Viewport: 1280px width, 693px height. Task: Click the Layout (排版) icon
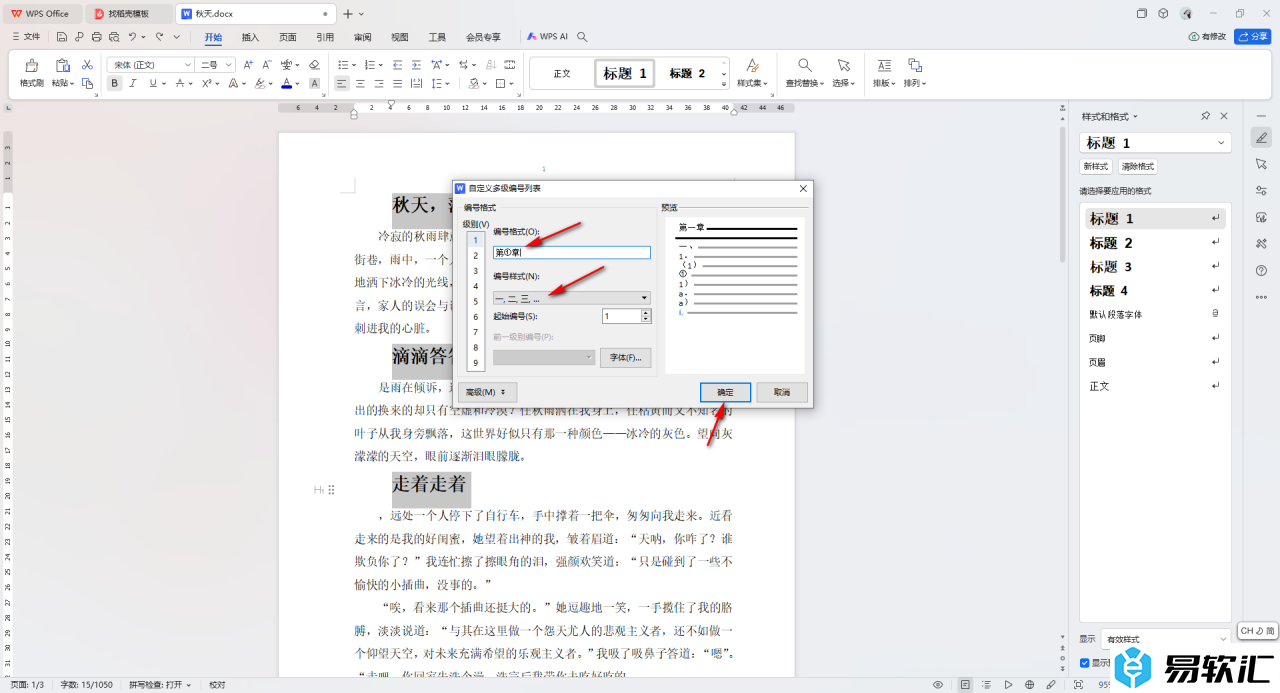pyautogui.click(x=884, y=65)
